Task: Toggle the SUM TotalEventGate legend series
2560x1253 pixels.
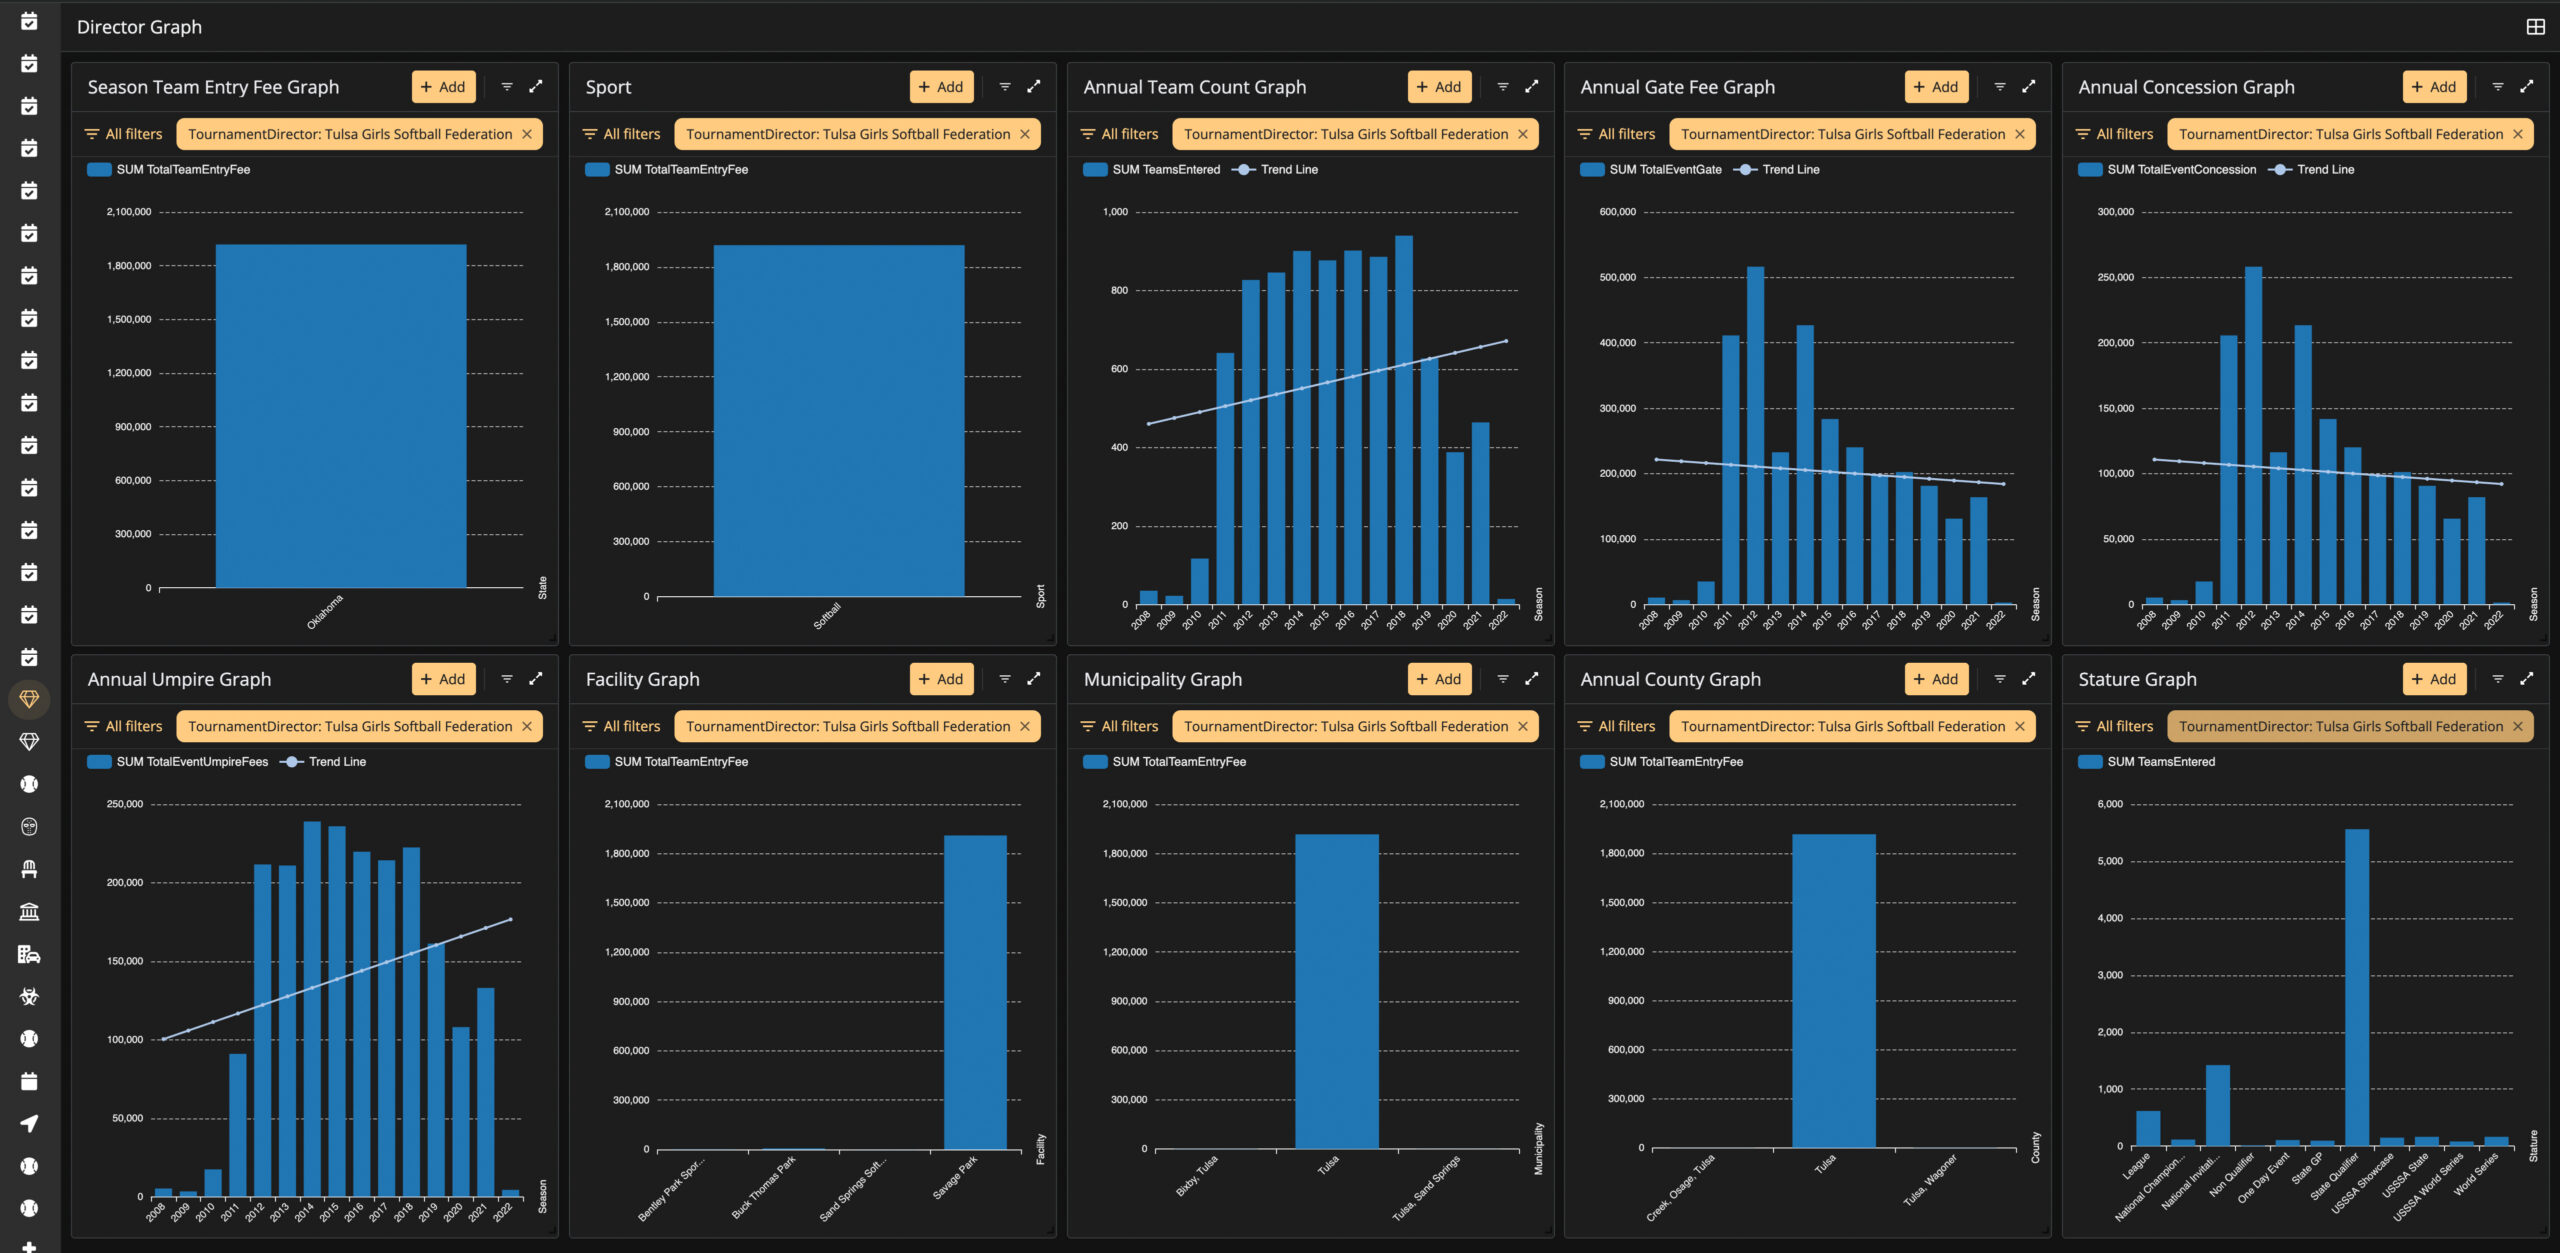Action: click(x=1651, y=170)
